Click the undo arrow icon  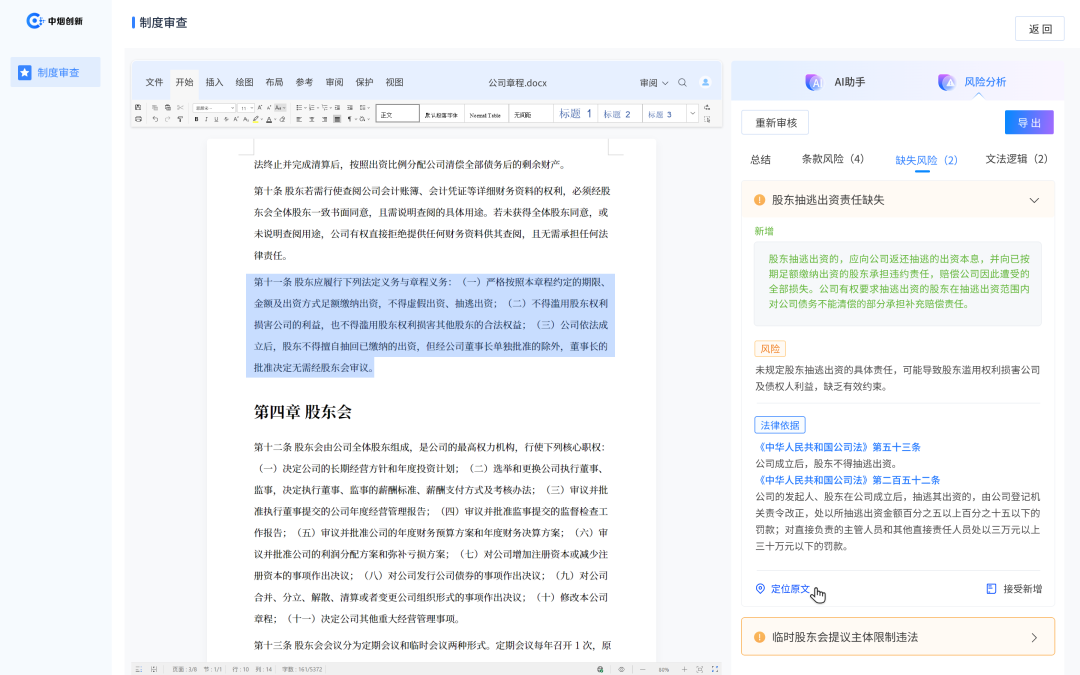[x=155, y=119]
